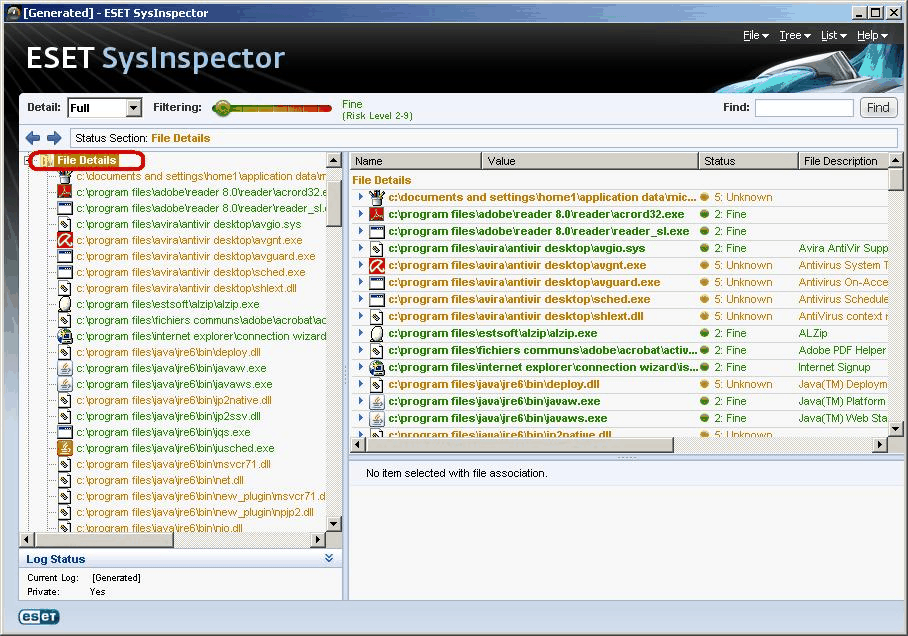The image size is (908, 636).
Task: Expand the javaw.exe row in list
Action: pos(361,401)
